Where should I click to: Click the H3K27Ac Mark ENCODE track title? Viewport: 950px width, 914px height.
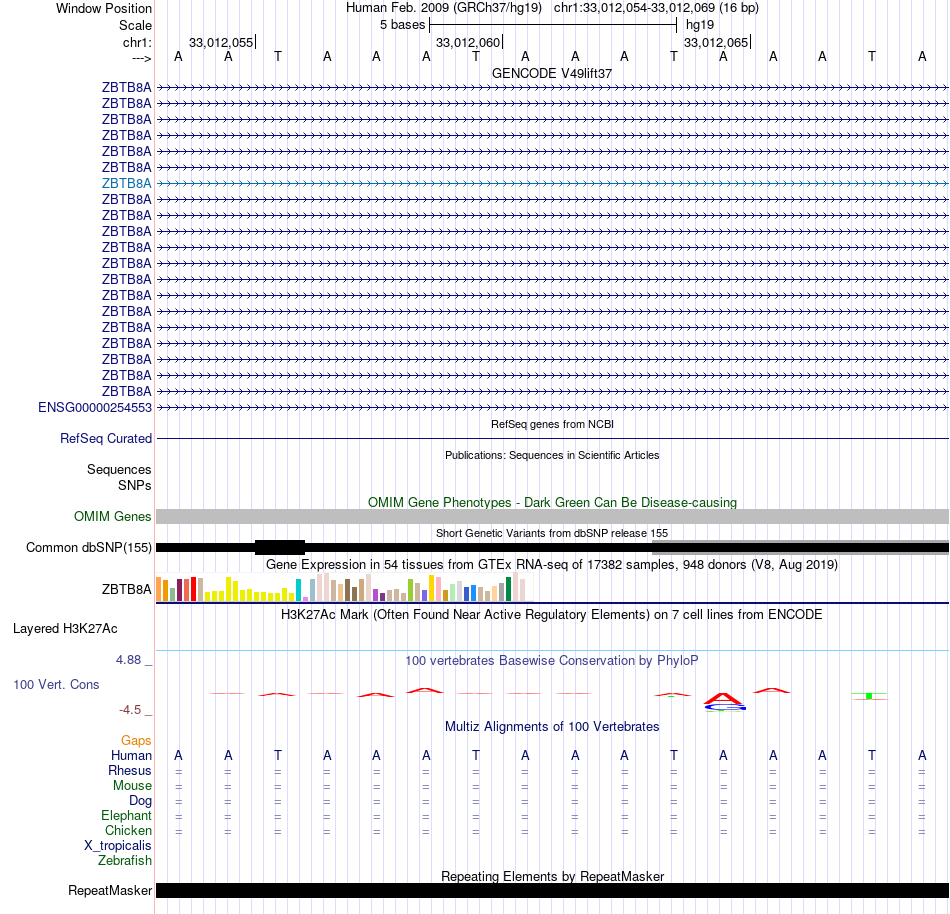552,614
